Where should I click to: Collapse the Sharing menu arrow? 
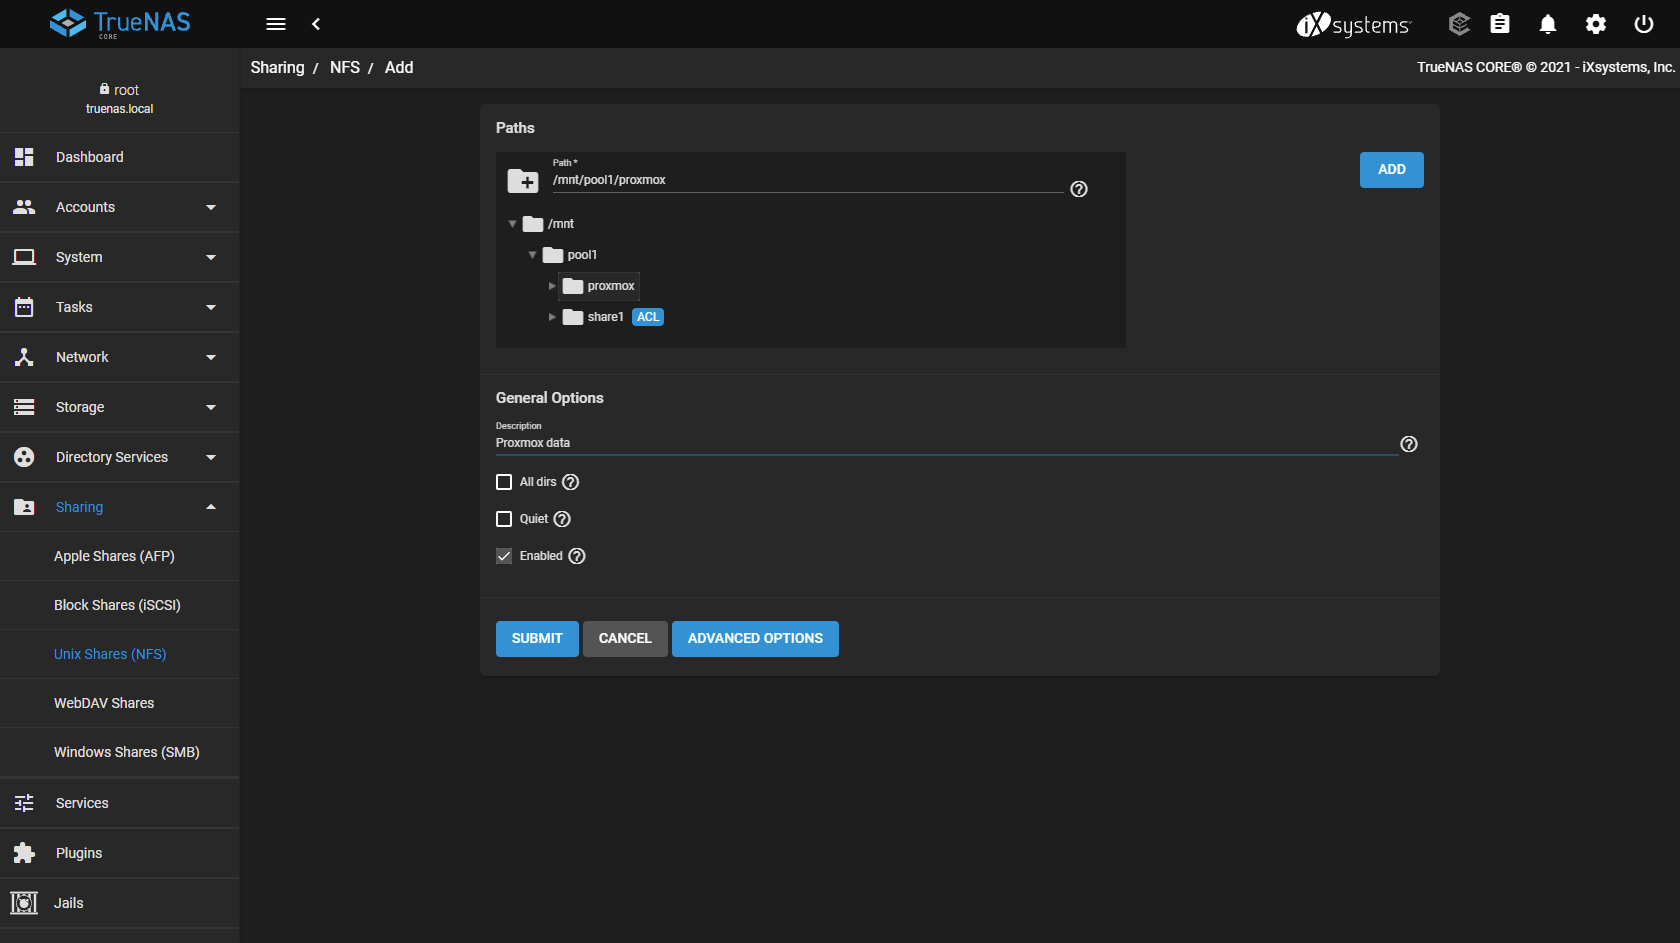click(x=211, y=507)
